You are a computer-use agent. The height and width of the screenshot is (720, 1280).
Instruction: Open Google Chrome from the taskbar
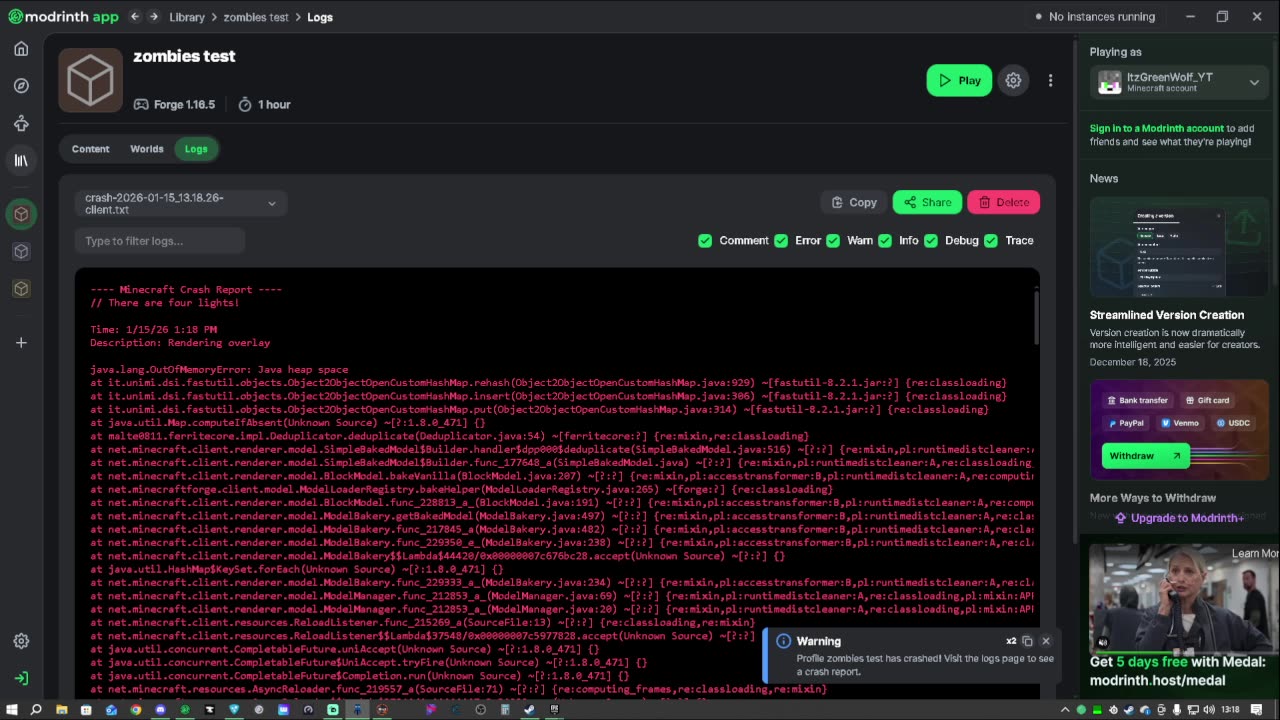[135, 710]
